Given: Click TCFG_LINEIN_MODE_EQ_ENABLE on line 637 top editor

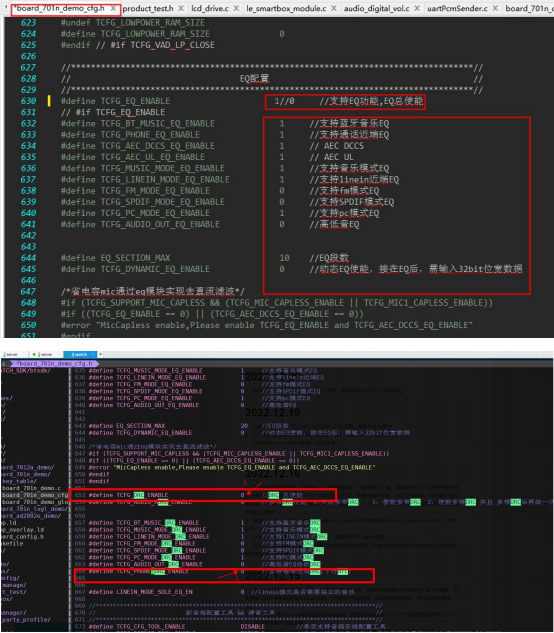Looking at the screenshot, I should [x=165, y=180].
